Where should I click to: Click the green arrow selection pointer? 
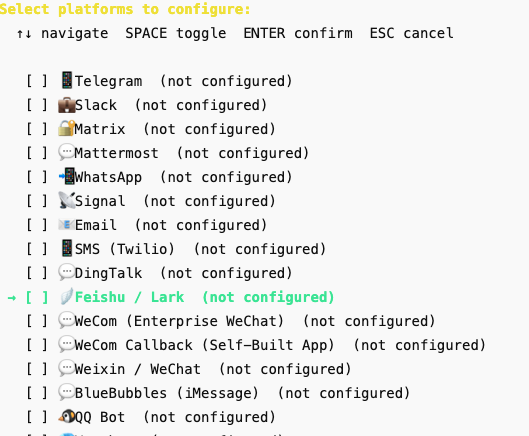coord(12,298)
